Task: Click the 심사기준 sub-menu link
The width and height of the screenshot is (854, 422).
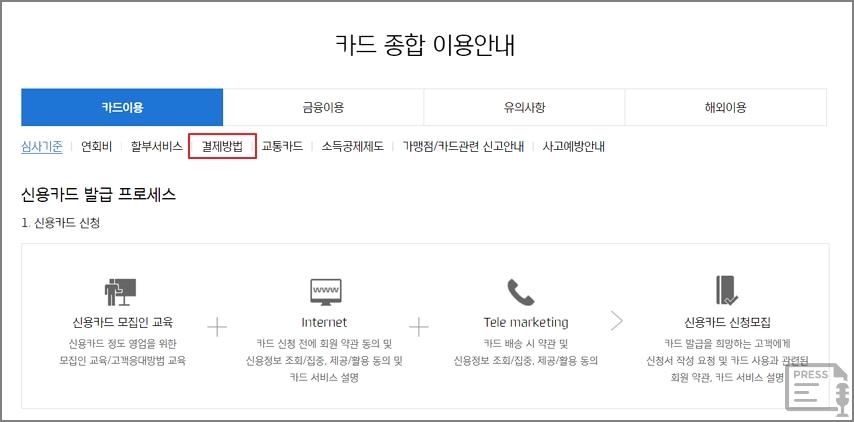Action: pos(42,146)
